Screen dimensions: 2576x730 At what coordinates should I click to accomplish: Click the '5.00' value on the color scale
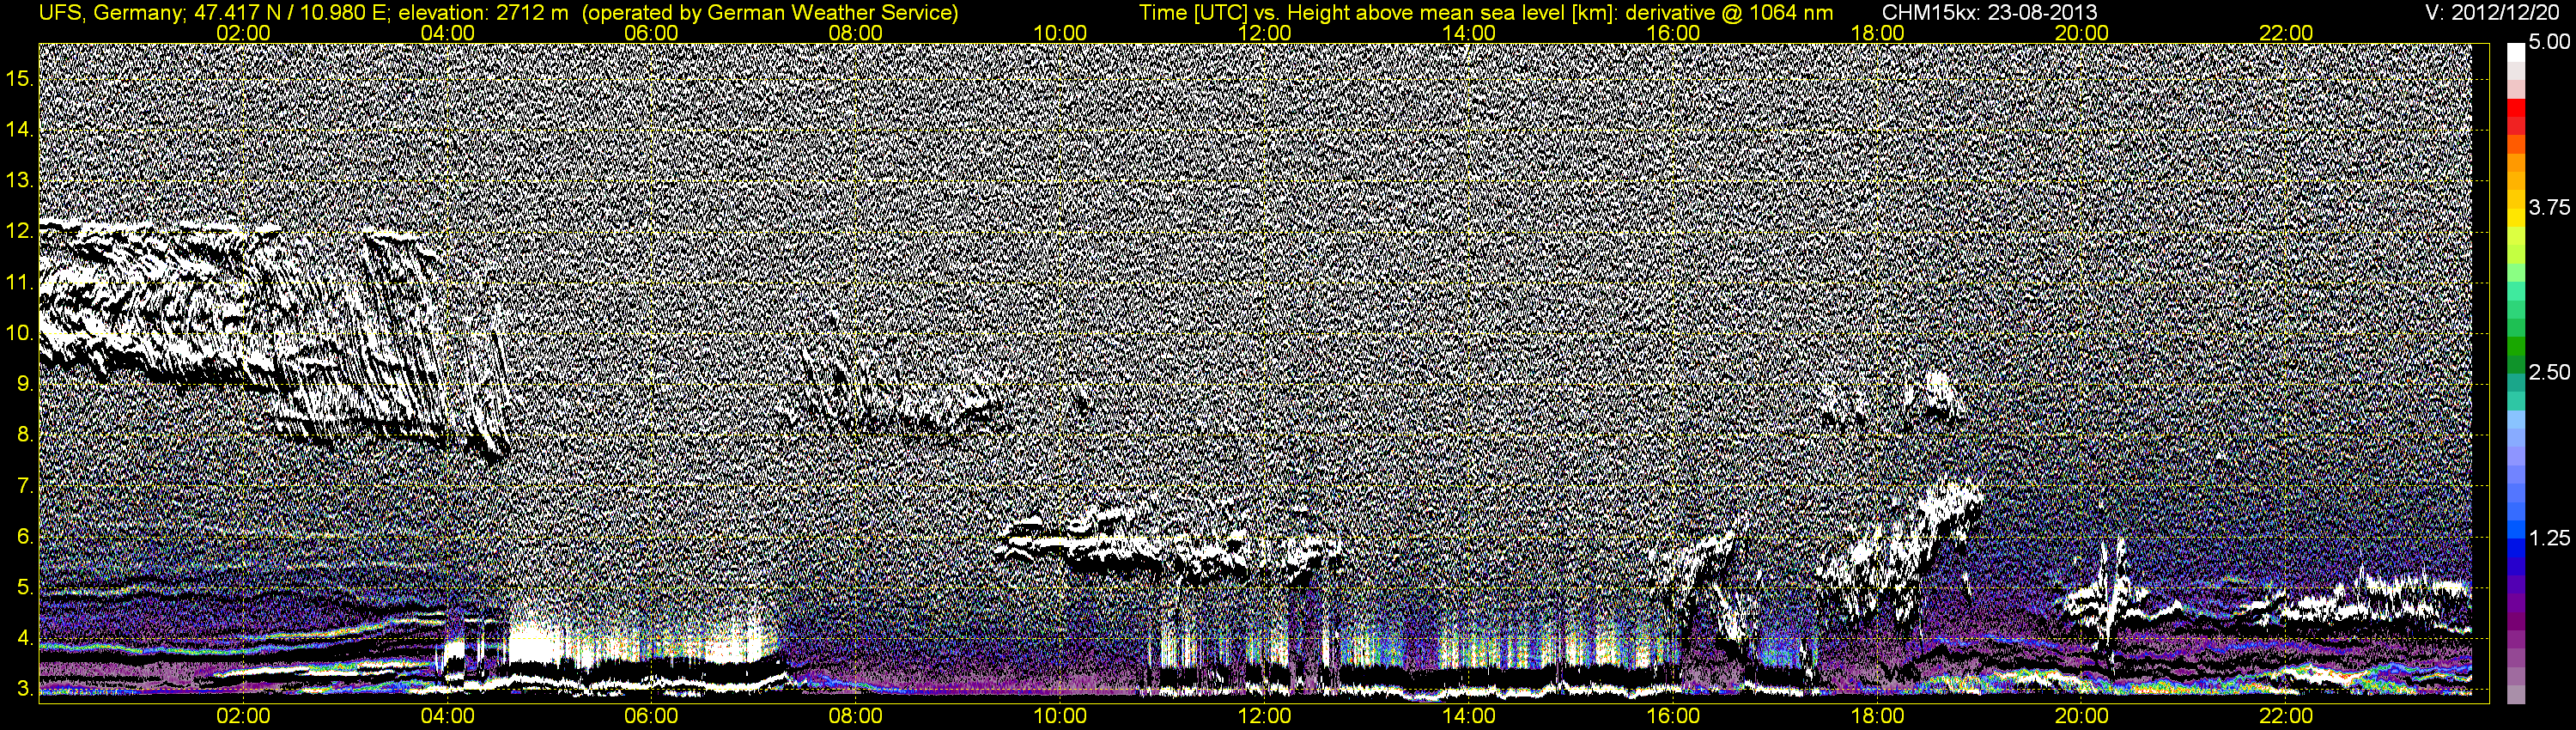click(2549, 42)
